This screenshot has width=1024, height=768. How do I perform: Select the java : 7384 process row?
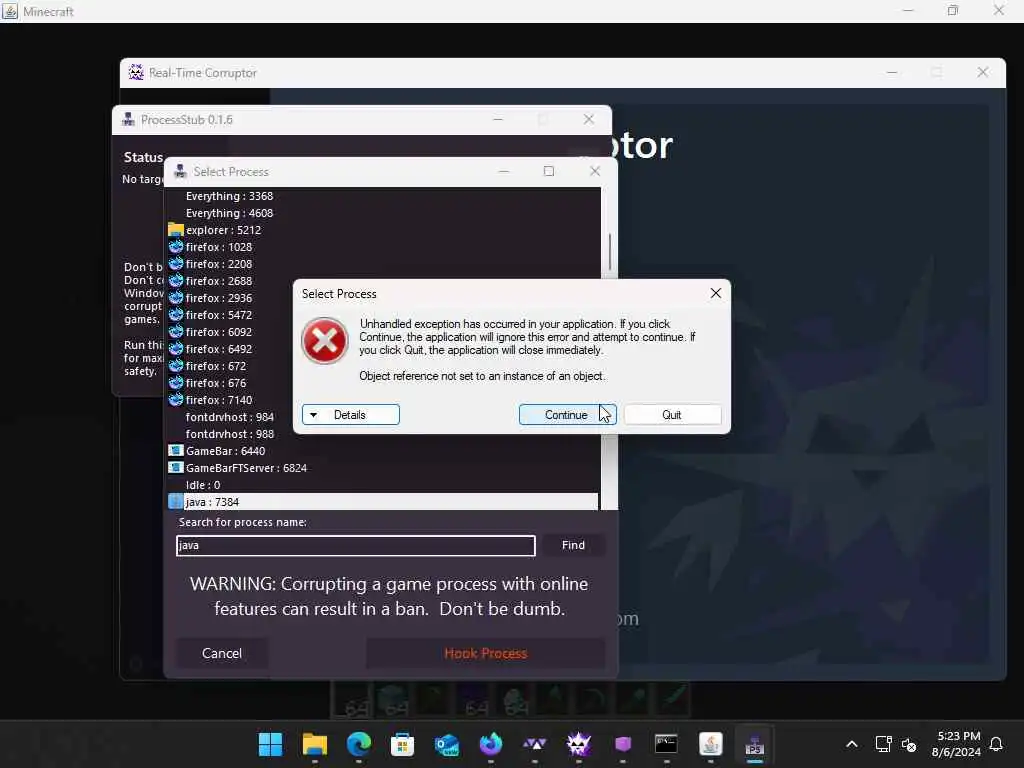383,502
